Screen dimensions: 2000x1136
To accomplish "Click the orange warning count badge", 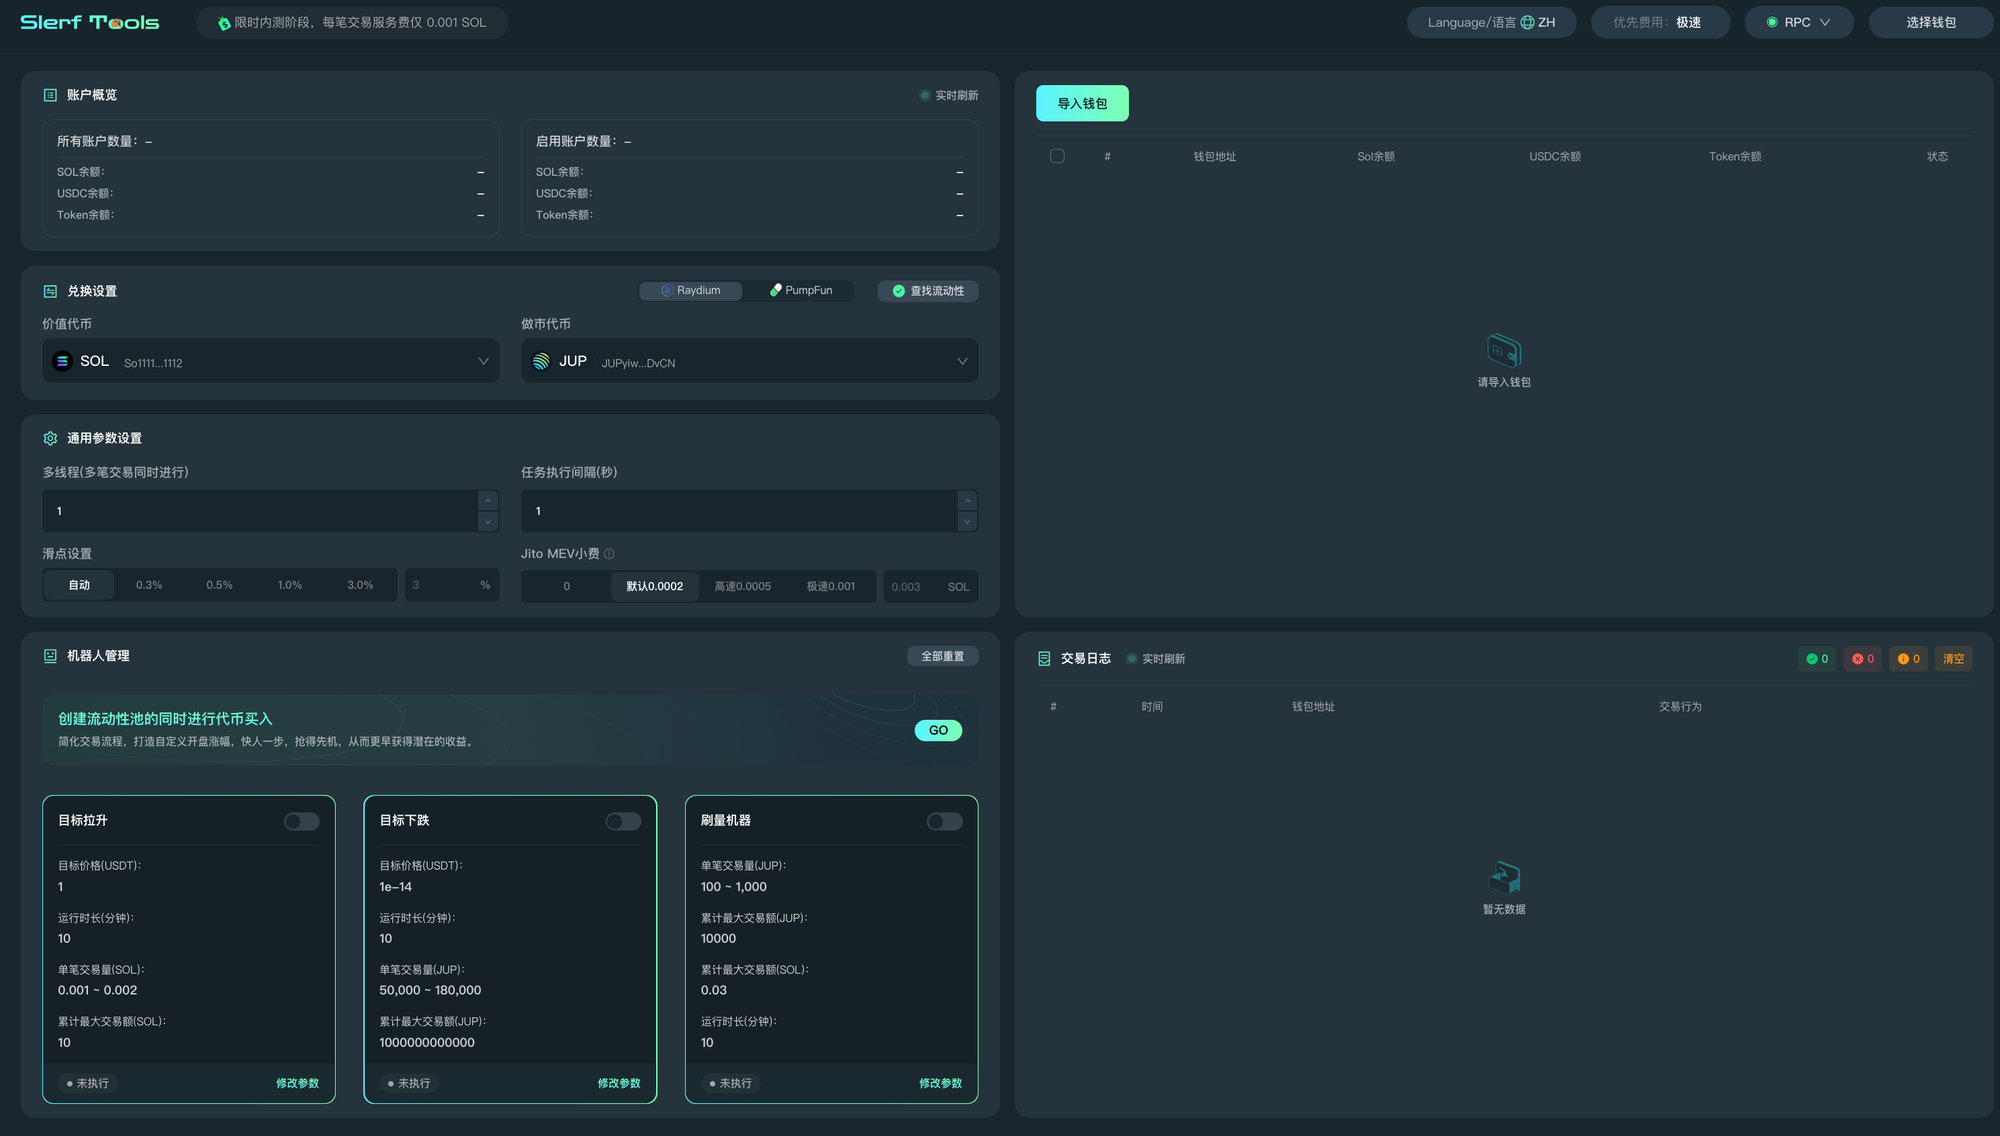I will [1908, 659].
